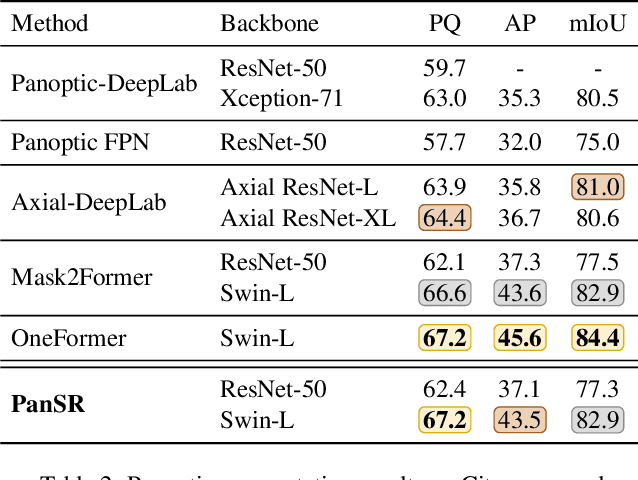638x480 pixels.
Task: Click the Method column header
Action: point(50,23)
